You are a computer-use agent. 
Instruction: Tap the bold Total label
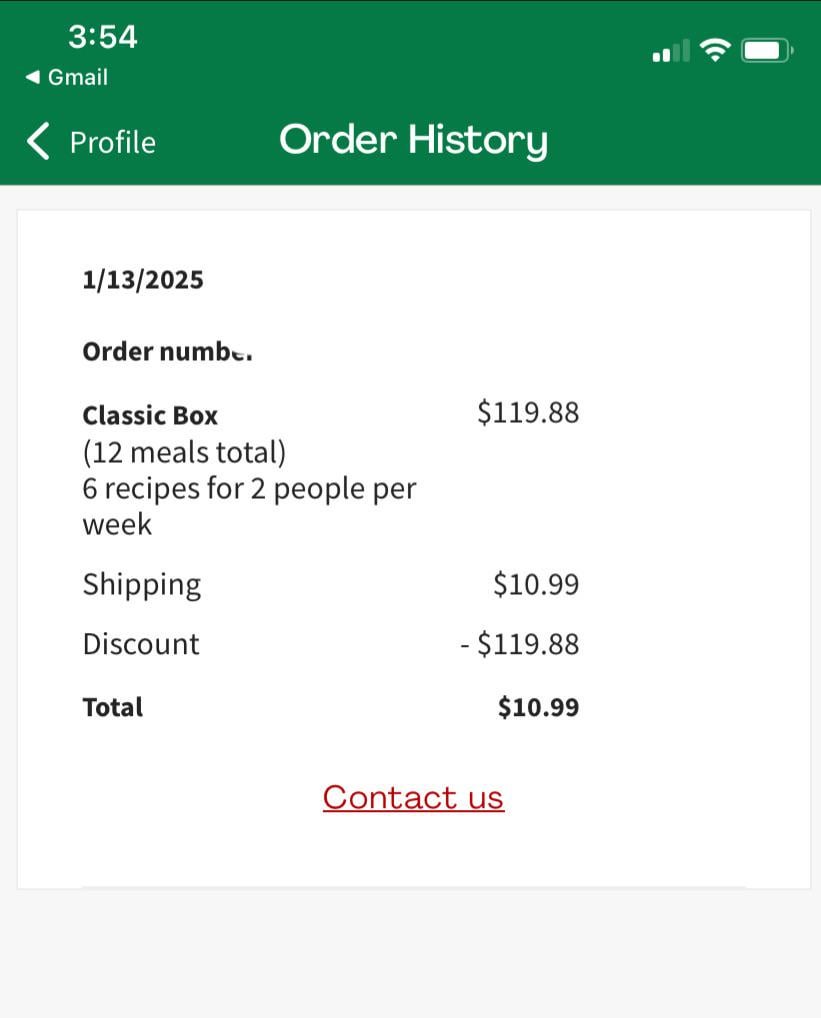click(x=112, y=707)
